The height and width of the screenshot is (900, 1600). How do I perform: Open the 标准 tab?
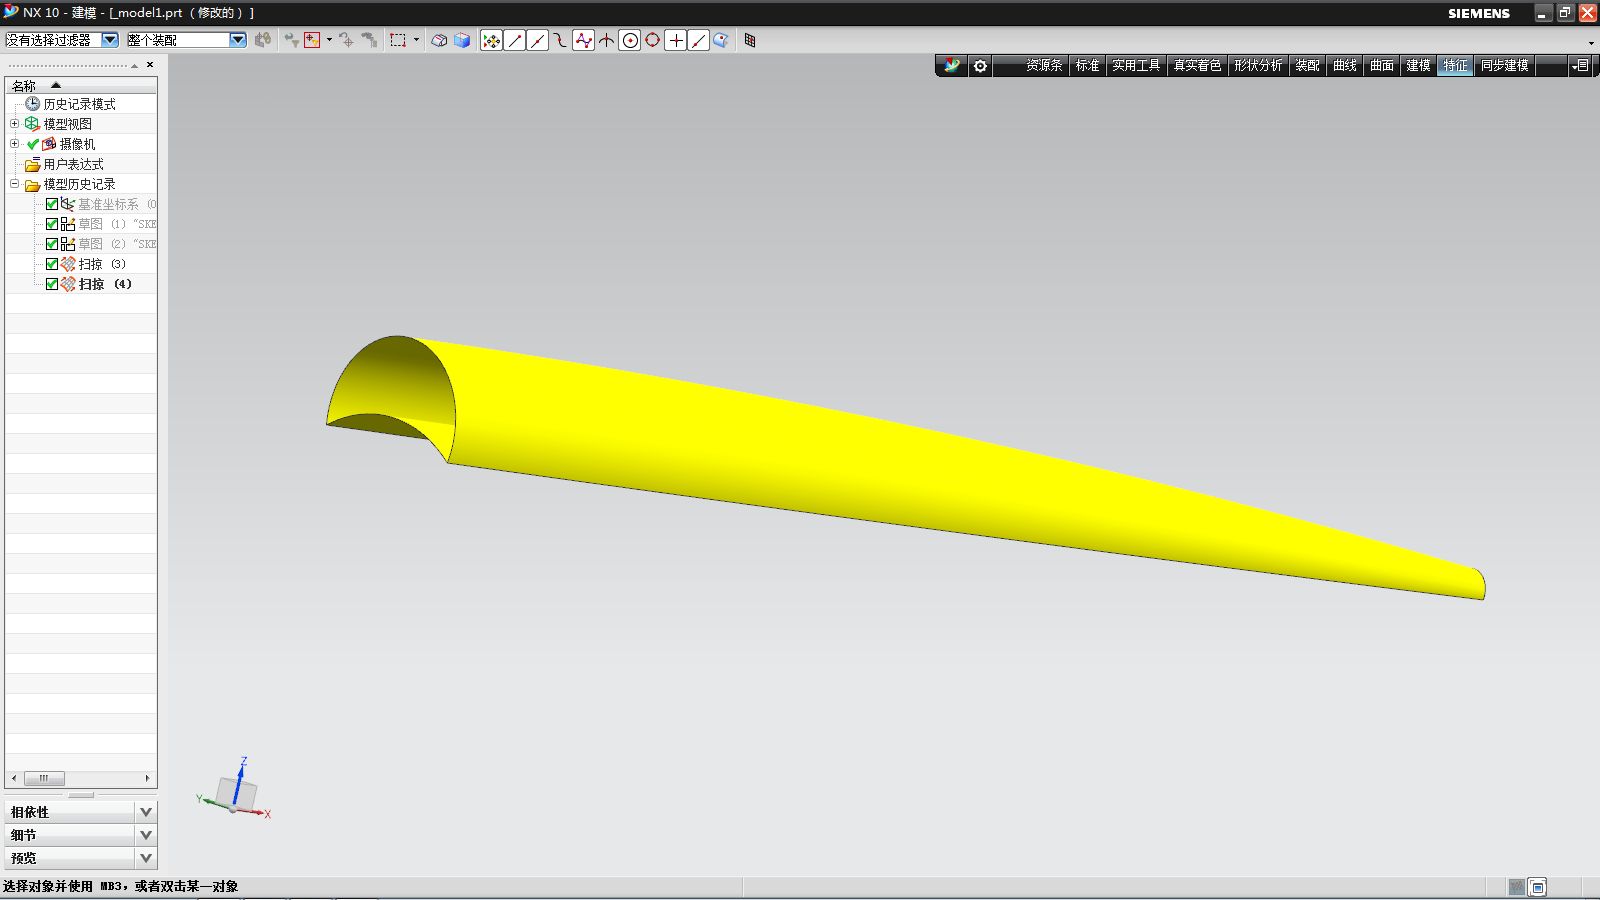1087,66
